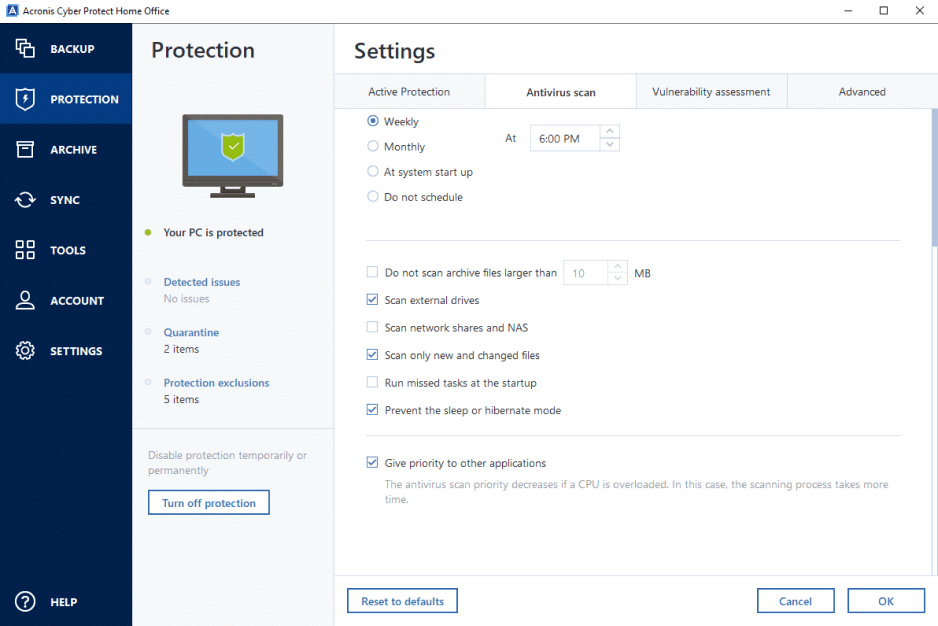The image size is (938, 626).
Task: Increase archive size limit stepper
Action: (x=618, y=266)
